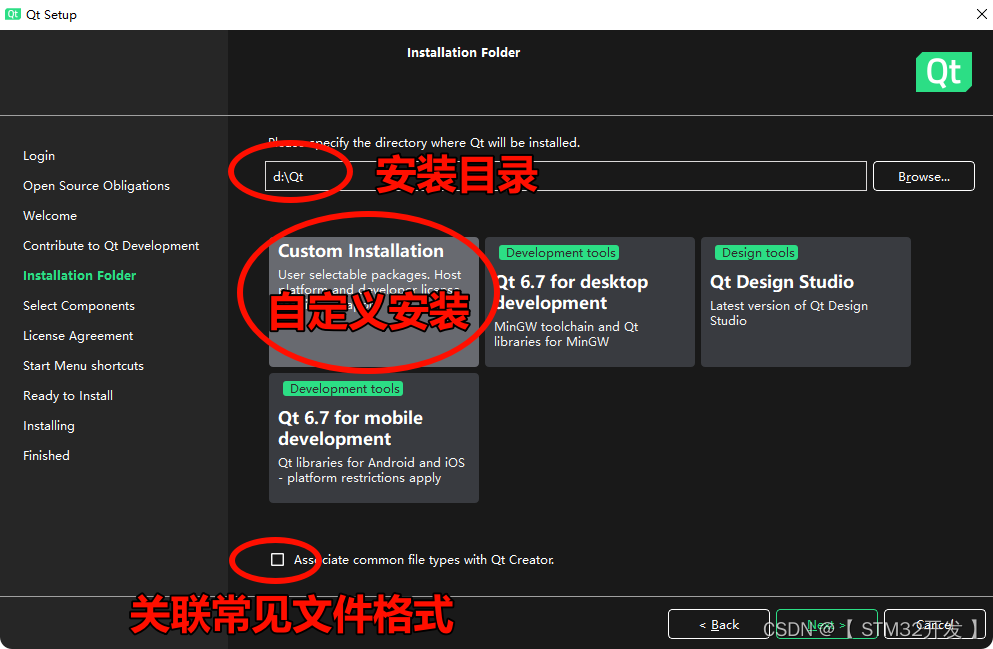The height and width of the screenshot is (649, 993).
Task: Click the Ready to Install step
Action: click(68, 396)
